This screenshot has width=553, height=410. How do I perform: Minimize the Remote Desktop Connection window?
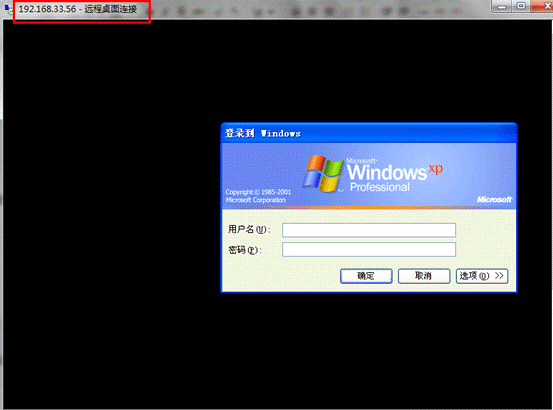pos(502,6)
